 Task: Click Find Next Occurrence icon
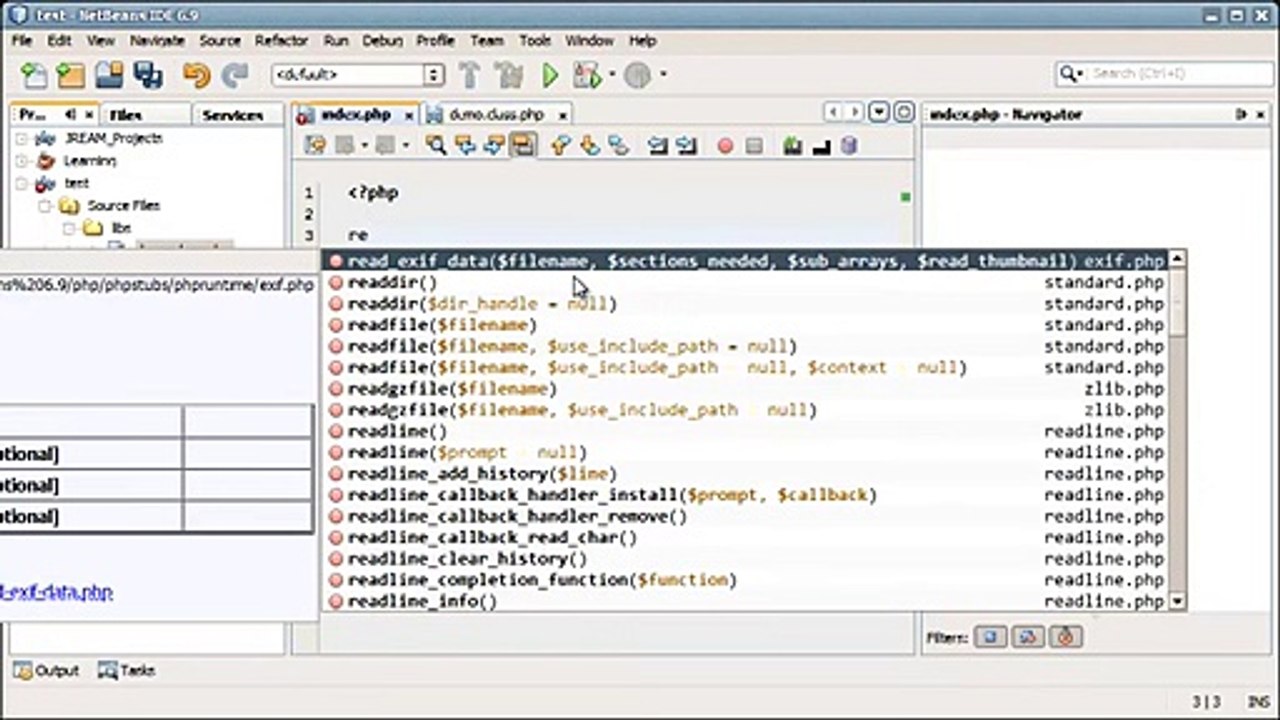pos(494,146)
